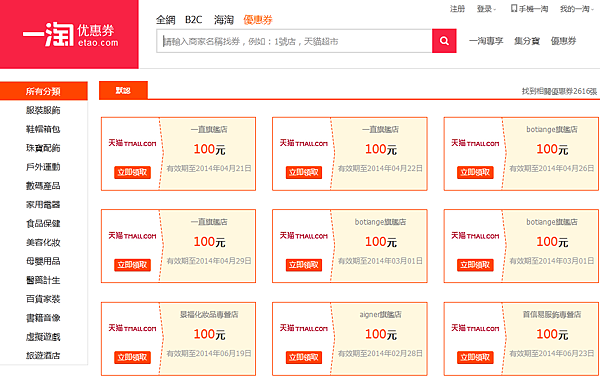Click aigner旗艦店 store name

[x=380, y=314]
